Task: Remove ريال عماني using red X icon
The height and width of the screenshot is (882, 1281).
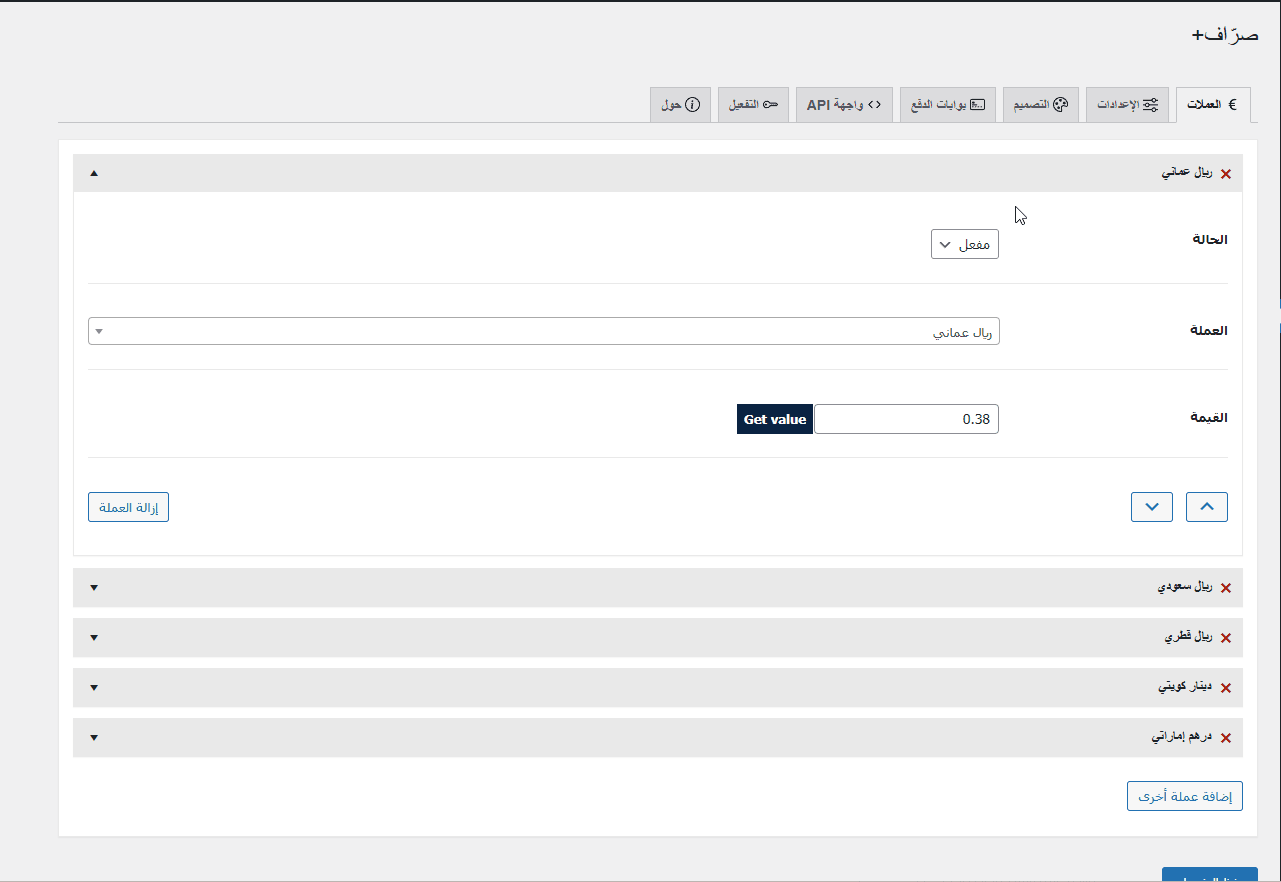Action: coord(1226,174)
